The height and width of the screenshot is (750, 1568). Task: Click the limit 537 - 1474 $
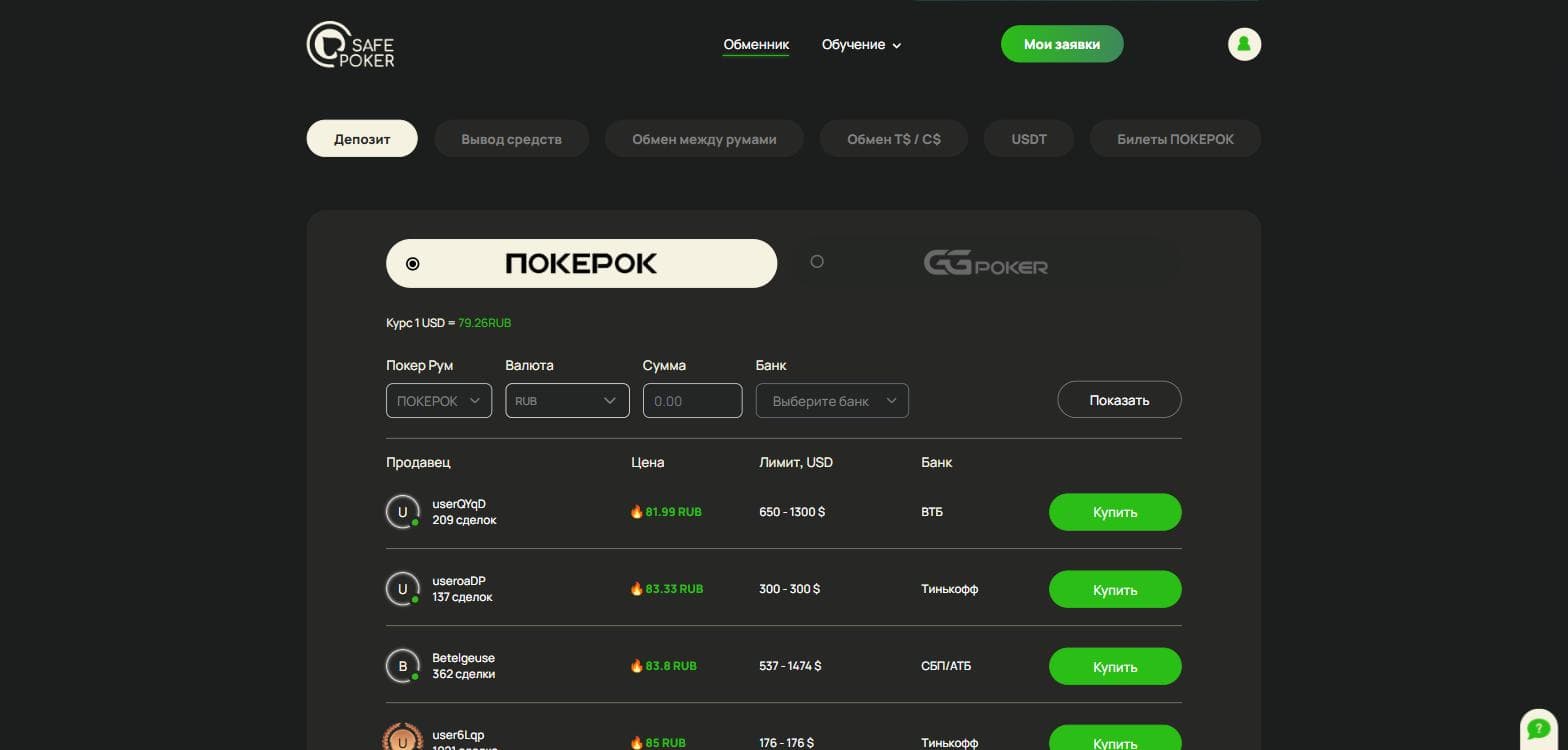790,666
